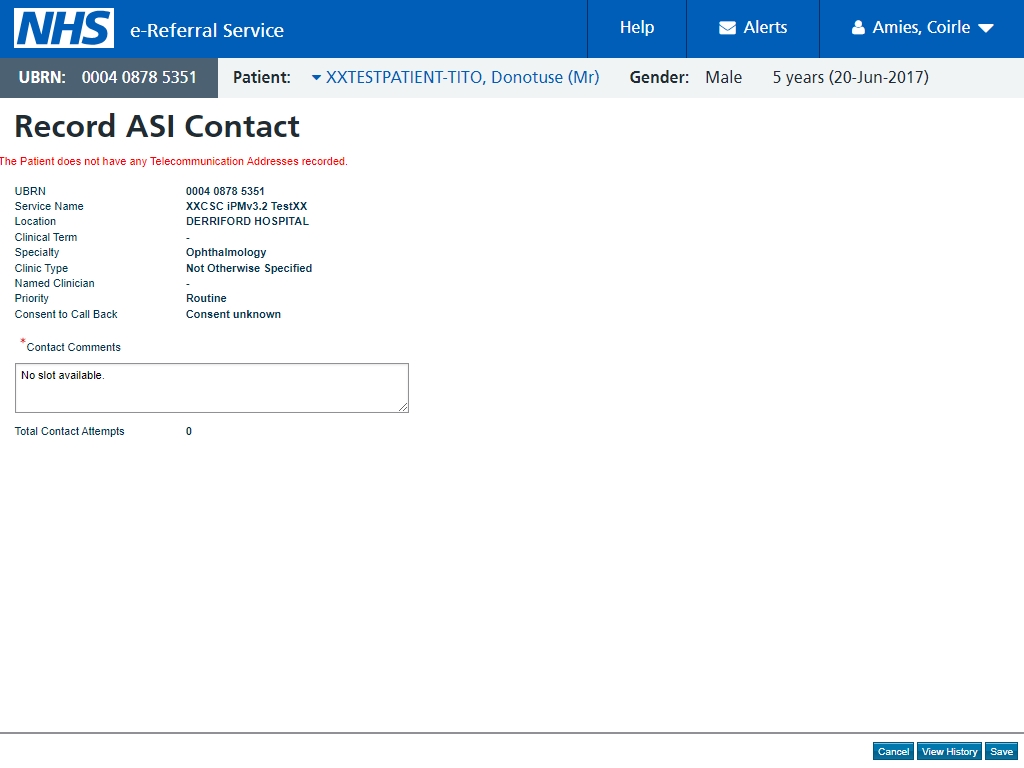The height and width of the screenshot is (768, 1024).
Task: Click the Record ASI Contact heading
Action: (157, 126)
